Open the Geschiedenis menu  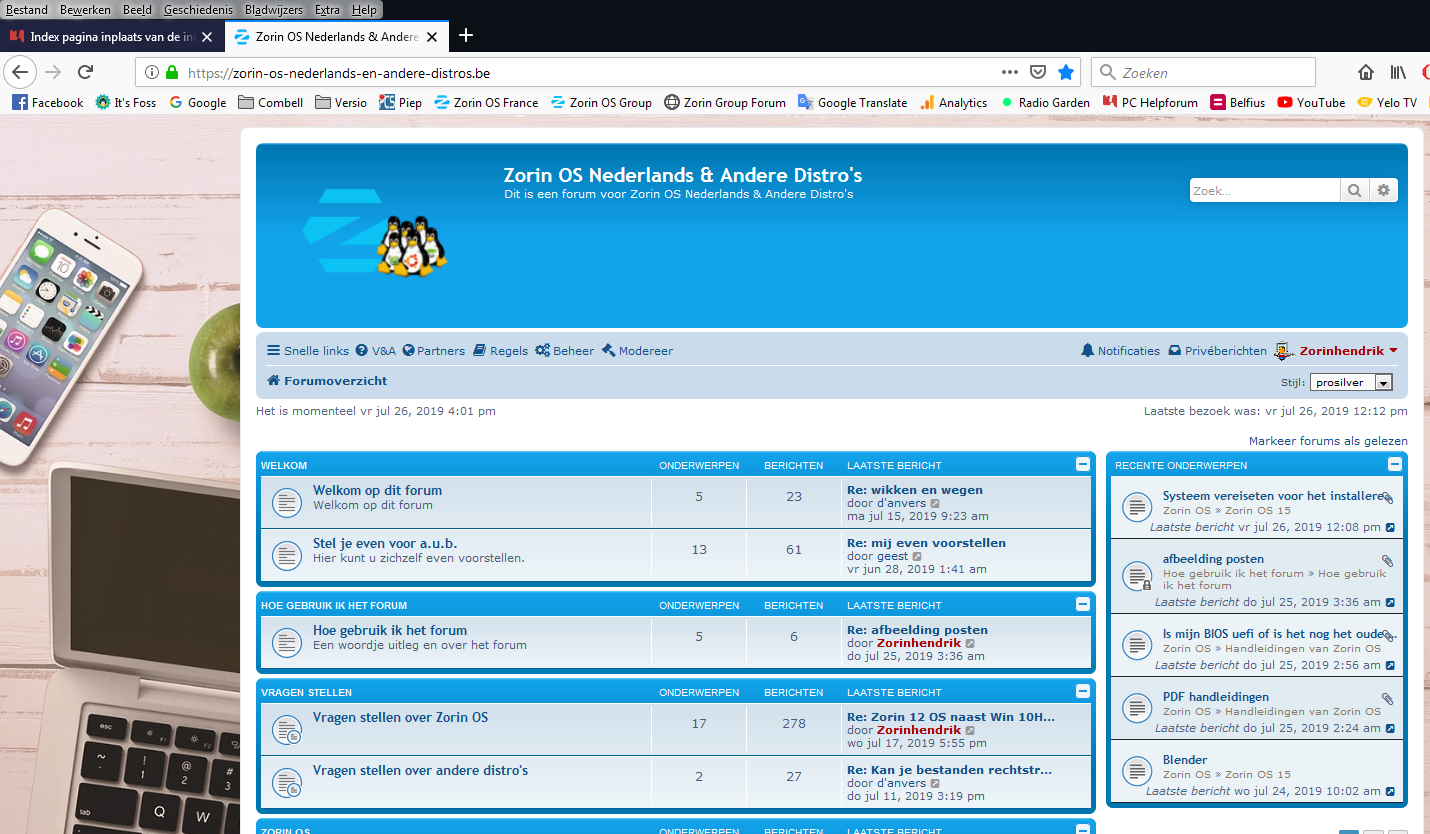click(198, 10)
